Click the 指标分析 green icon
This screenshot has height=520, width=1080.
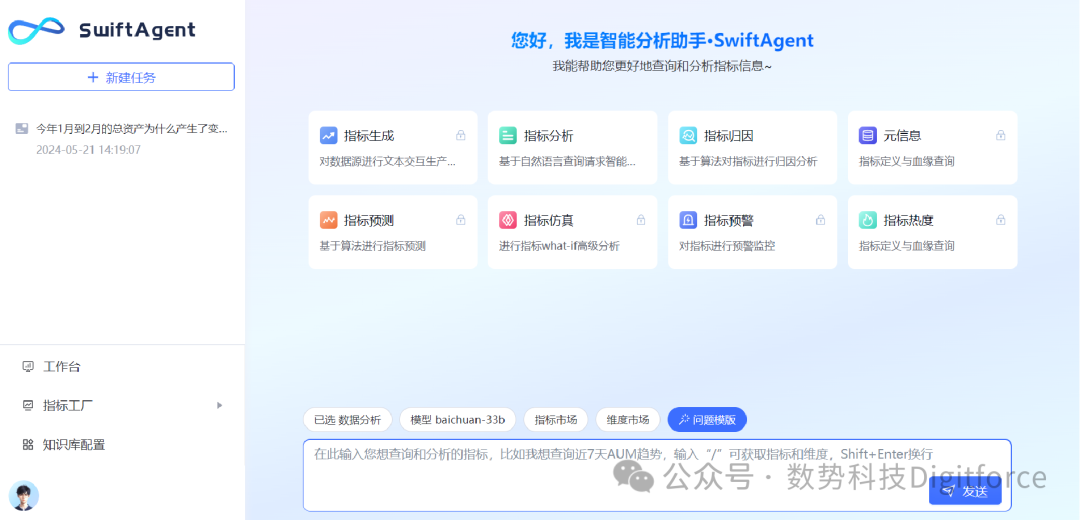(x=508, y=136)
